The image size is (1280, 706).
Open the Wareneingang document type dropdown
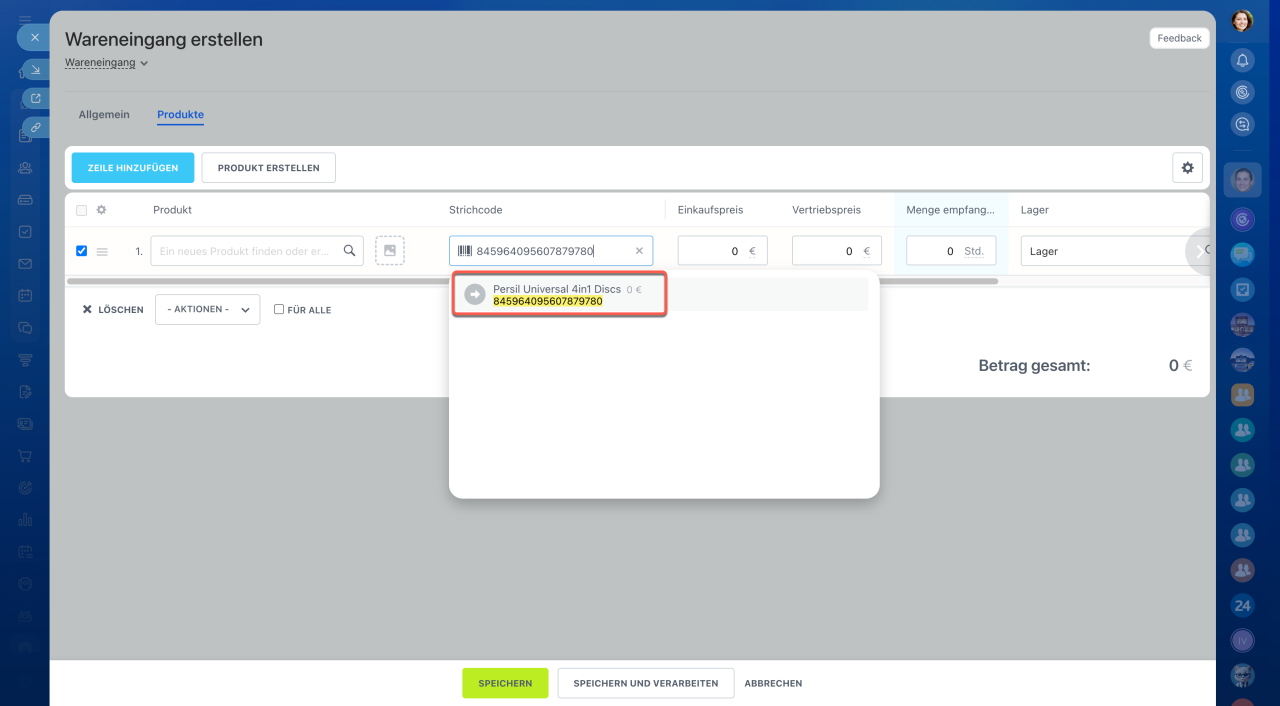[106, 63]
